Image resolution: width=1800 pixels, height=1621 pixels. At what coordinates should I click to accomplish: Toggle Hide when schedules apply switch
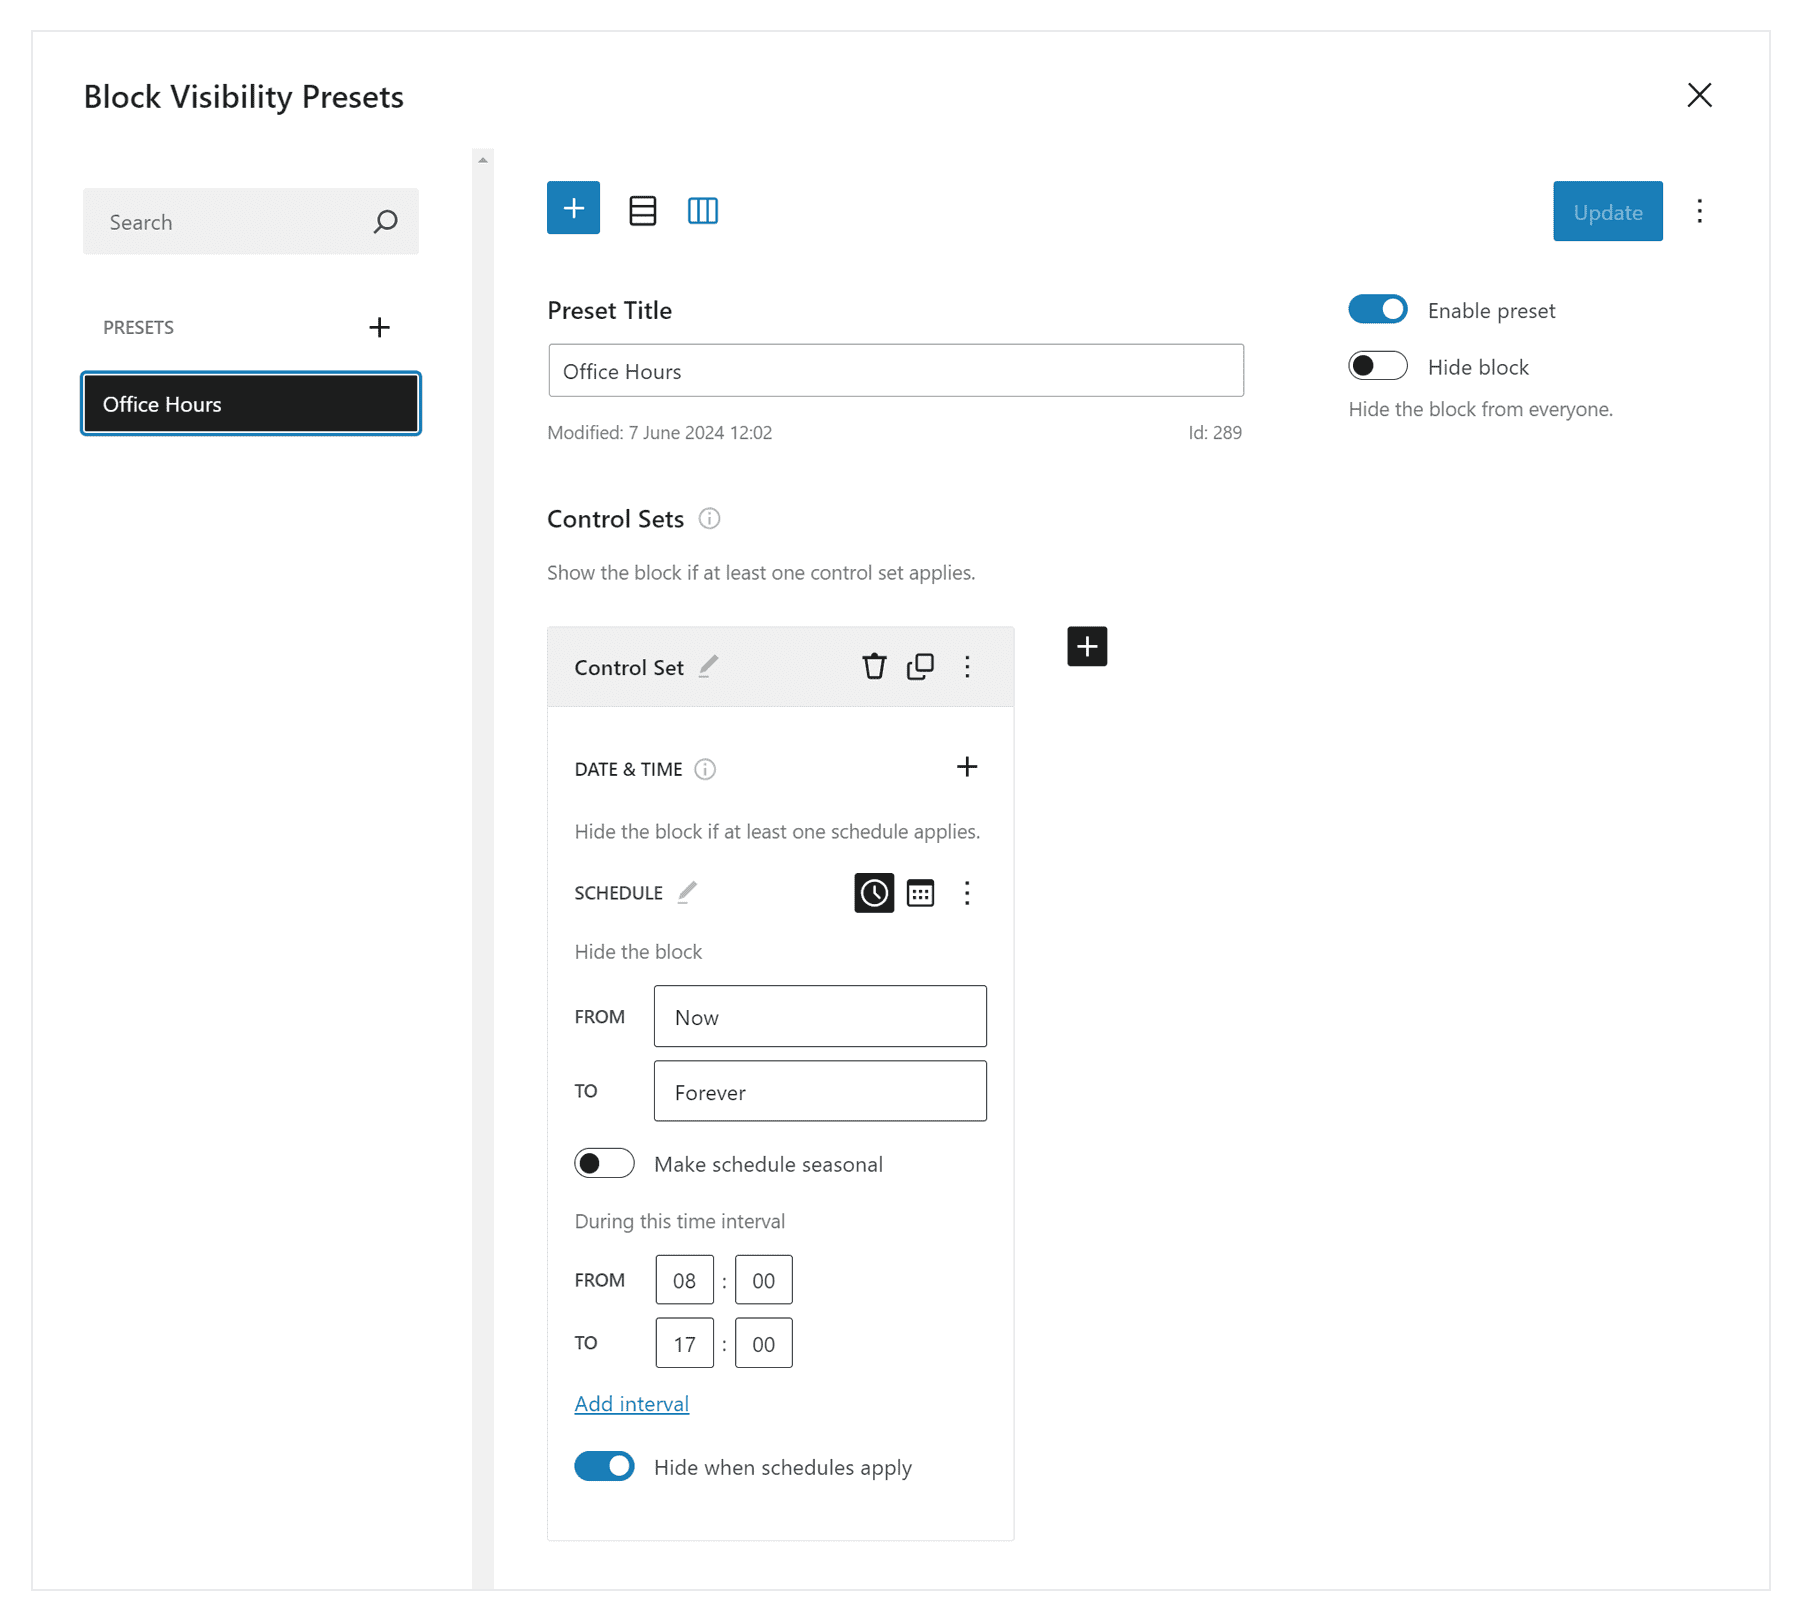pyautogui.click(x=604, y=1466)
